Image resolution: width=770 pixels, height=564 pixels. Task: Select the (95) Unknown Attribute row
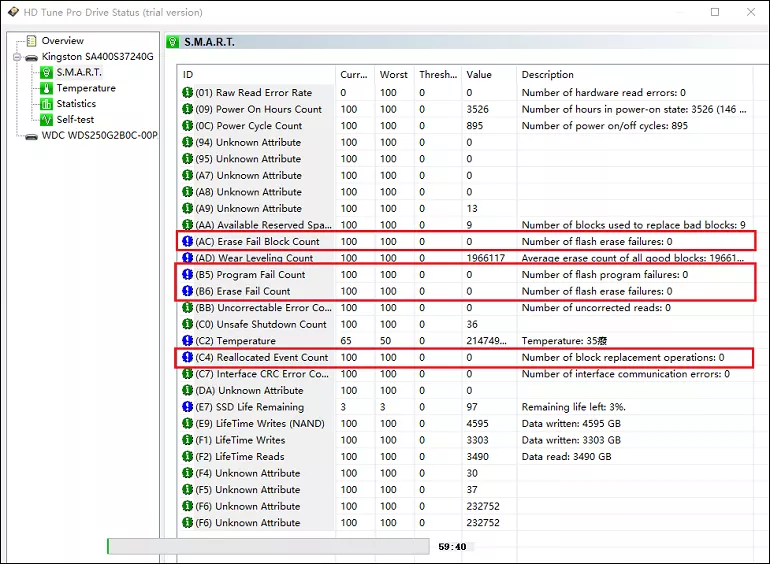pyautogui.click(x=465, y=159)
